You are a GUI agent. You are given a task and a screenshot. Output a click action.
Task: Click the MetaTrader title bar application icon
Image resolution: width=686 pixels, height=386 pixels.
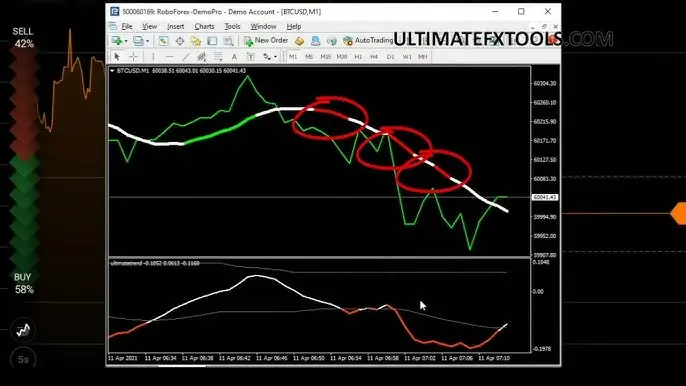click(x=115, y=11)
